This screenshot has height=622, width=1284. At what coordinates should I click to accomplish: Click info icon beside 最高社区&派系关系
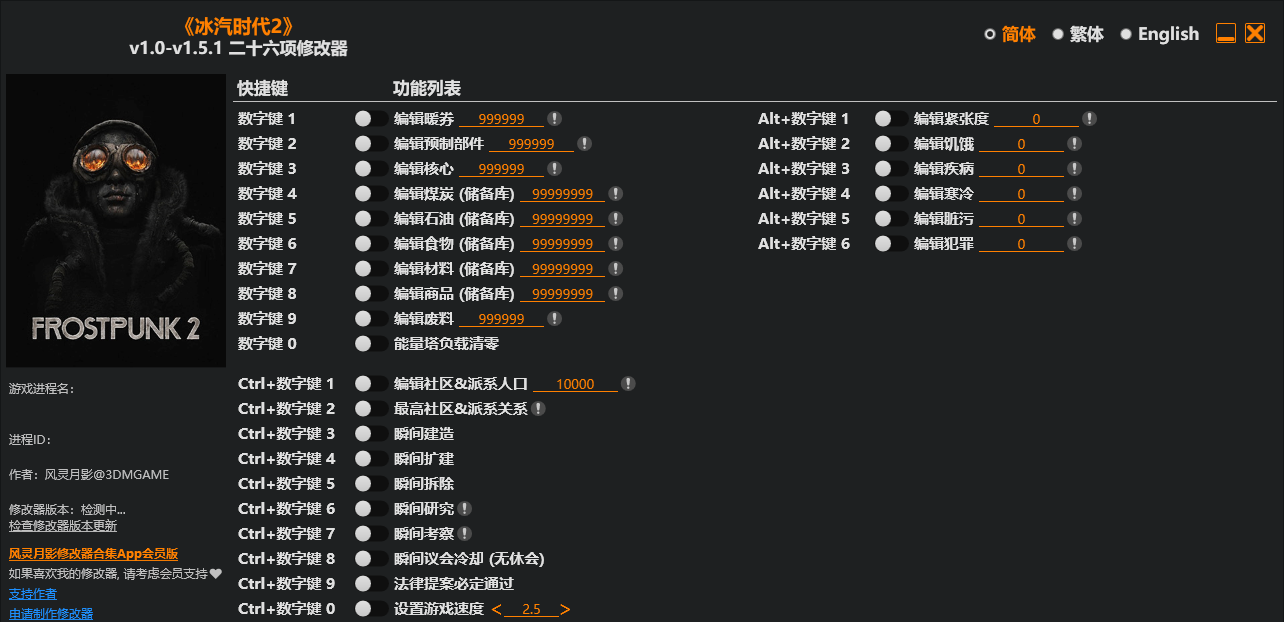(538, 409)
